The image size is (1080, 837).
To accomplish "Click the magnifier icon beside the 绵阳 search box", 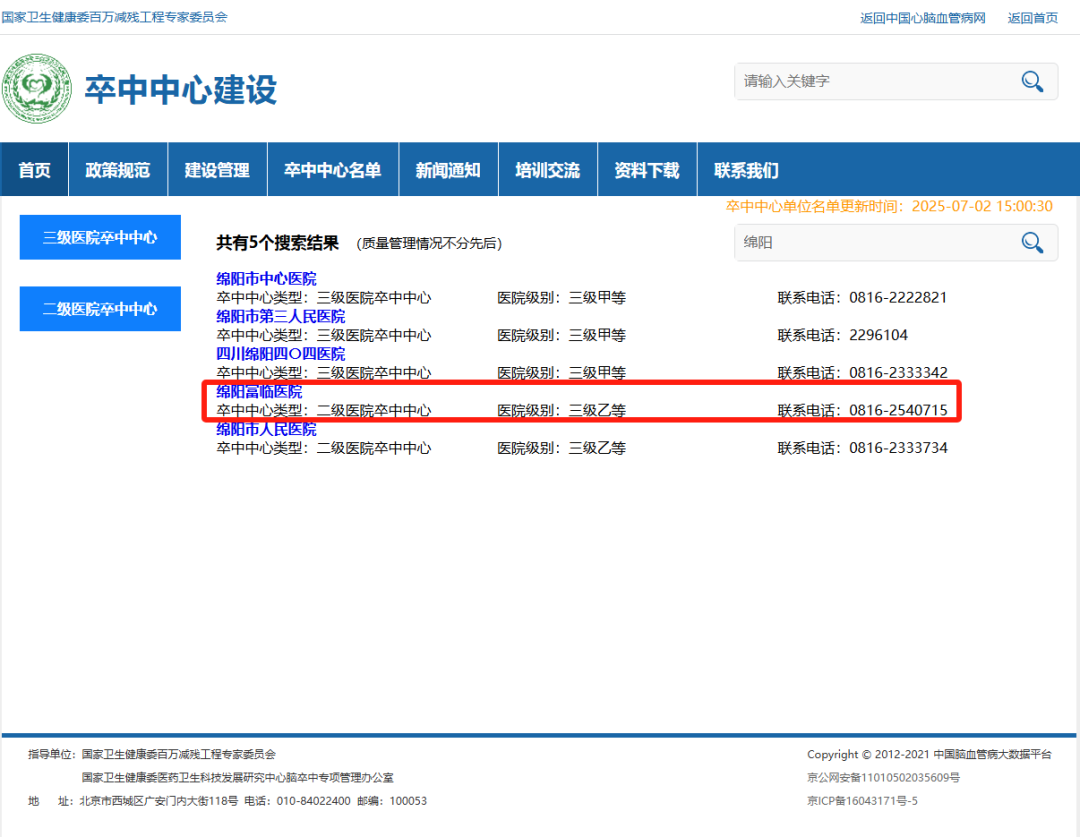I will pos(1032,242).
